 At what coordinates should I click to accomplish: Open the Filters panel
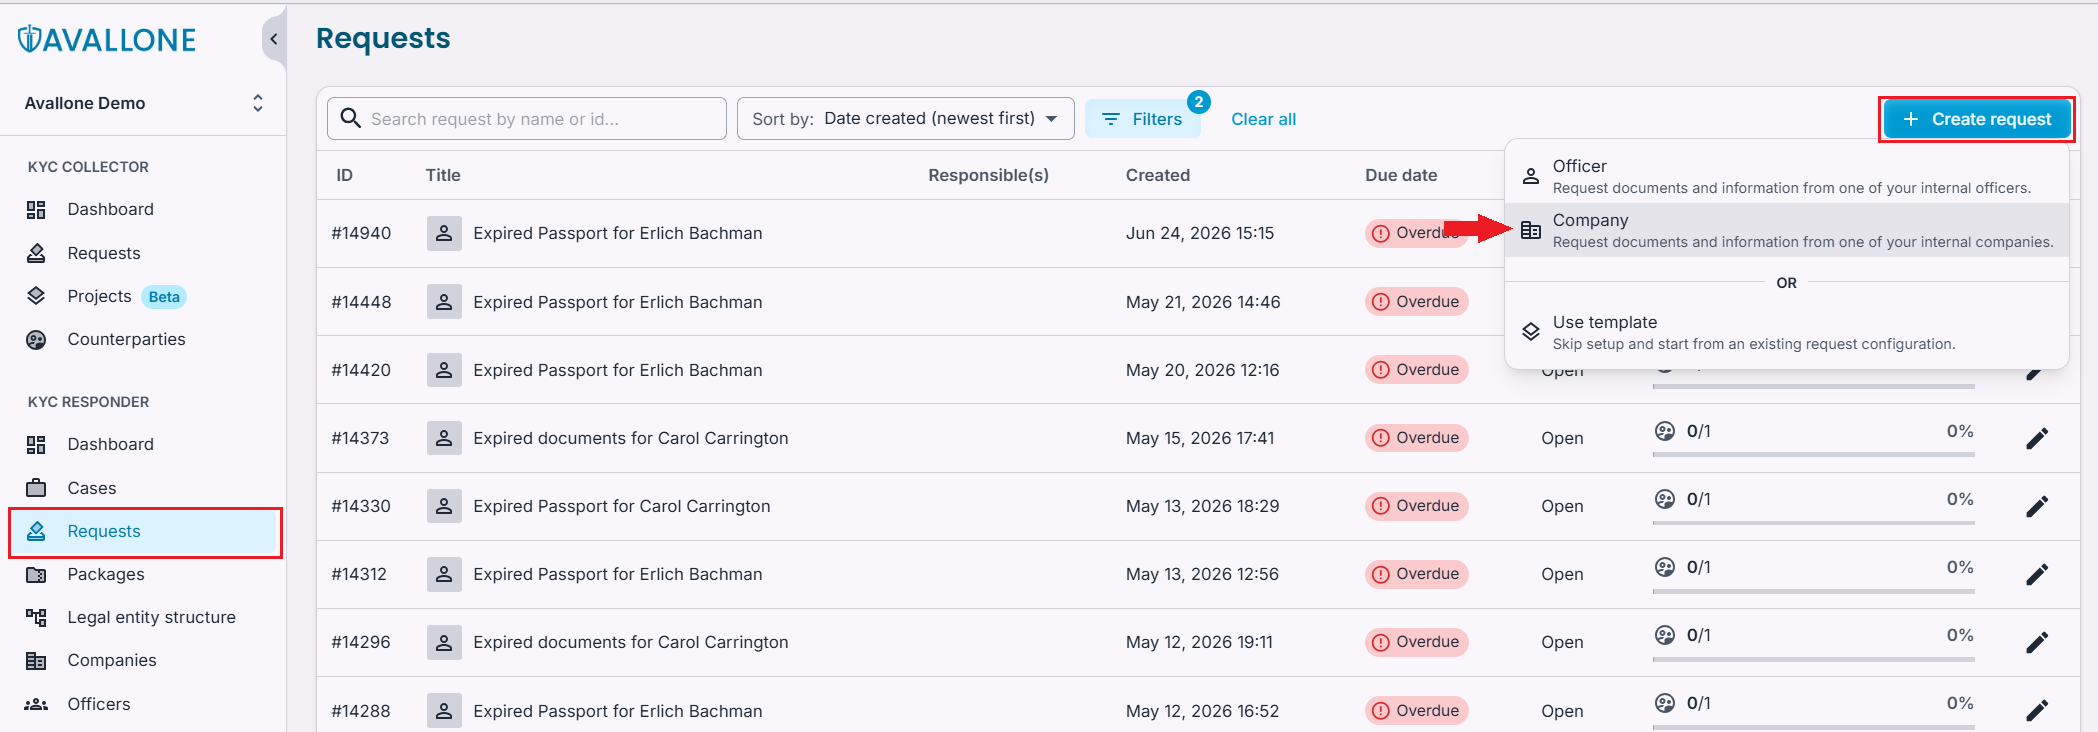click(1142, 119)
